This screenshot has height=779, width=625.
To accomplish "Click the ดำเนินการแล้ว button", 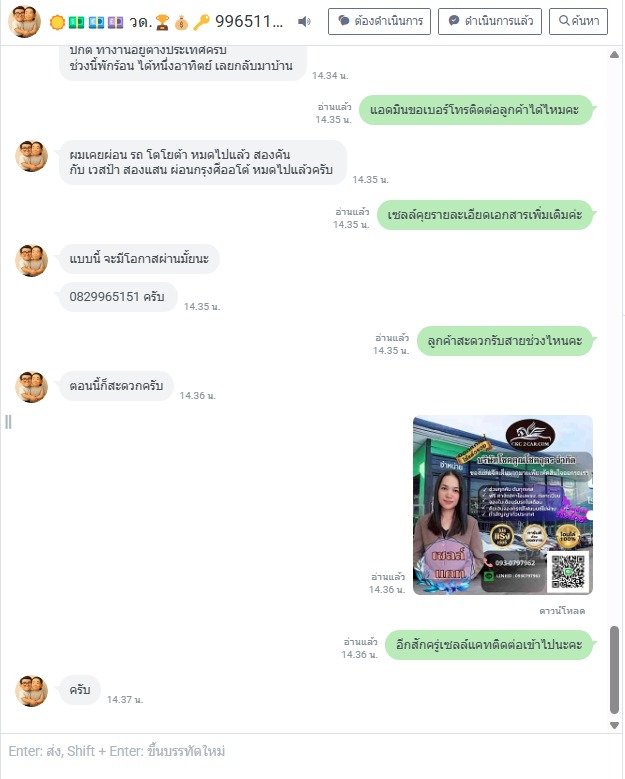I will (x=489, y=21).
